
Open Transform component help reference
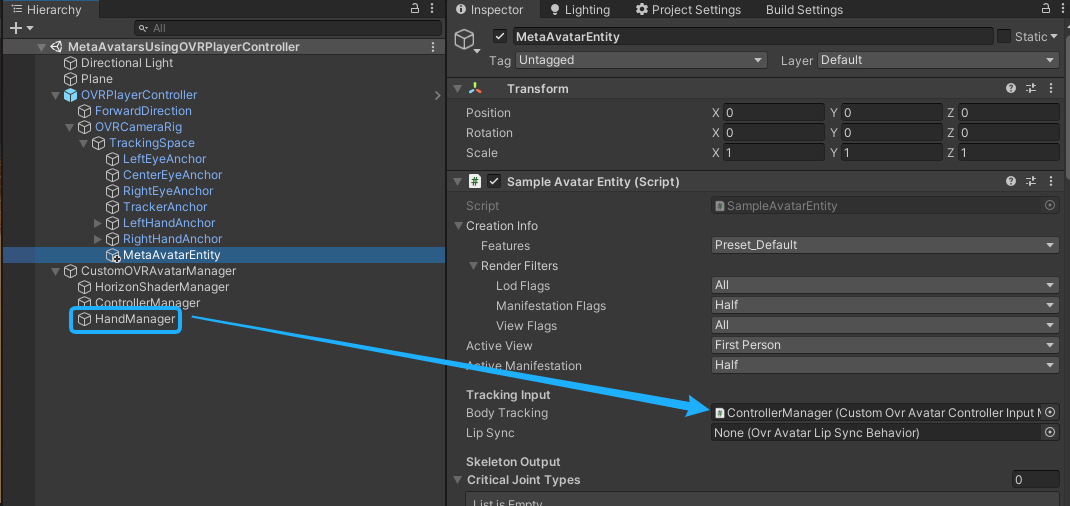click(x=1011, y=89)
